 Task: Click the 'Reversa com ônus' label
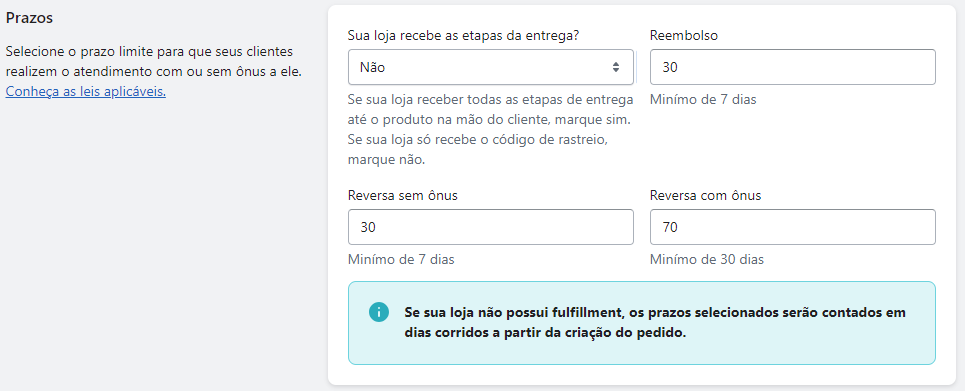tap(705, 196)
